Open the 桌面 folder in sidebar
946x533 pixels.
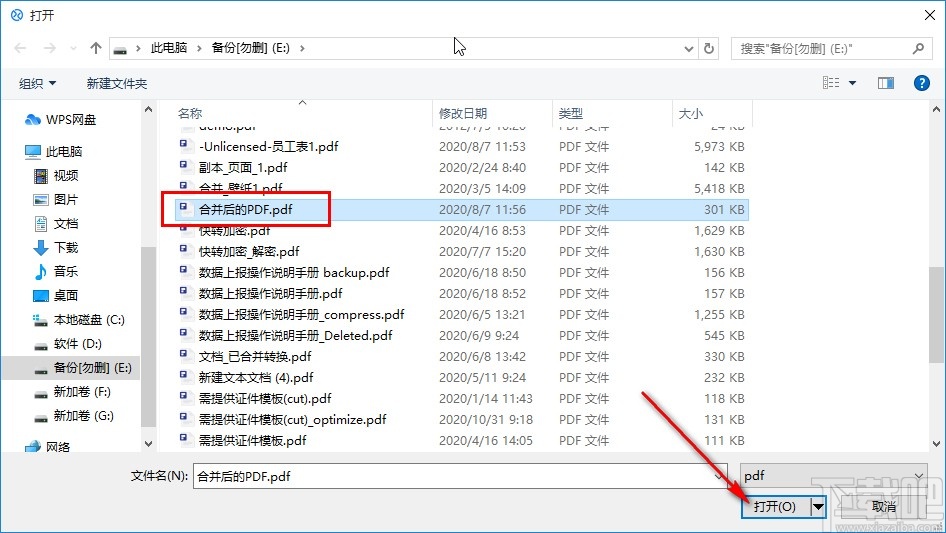click(56, 296)
